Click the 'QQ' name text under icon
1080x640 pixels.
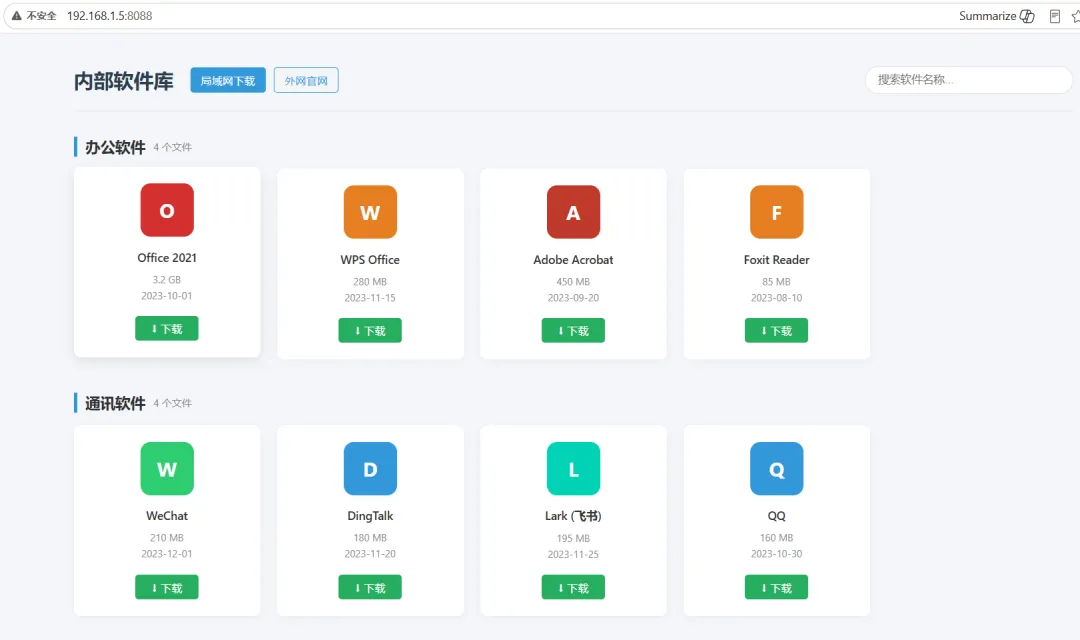pyautogui.click(x=776, y=516)
